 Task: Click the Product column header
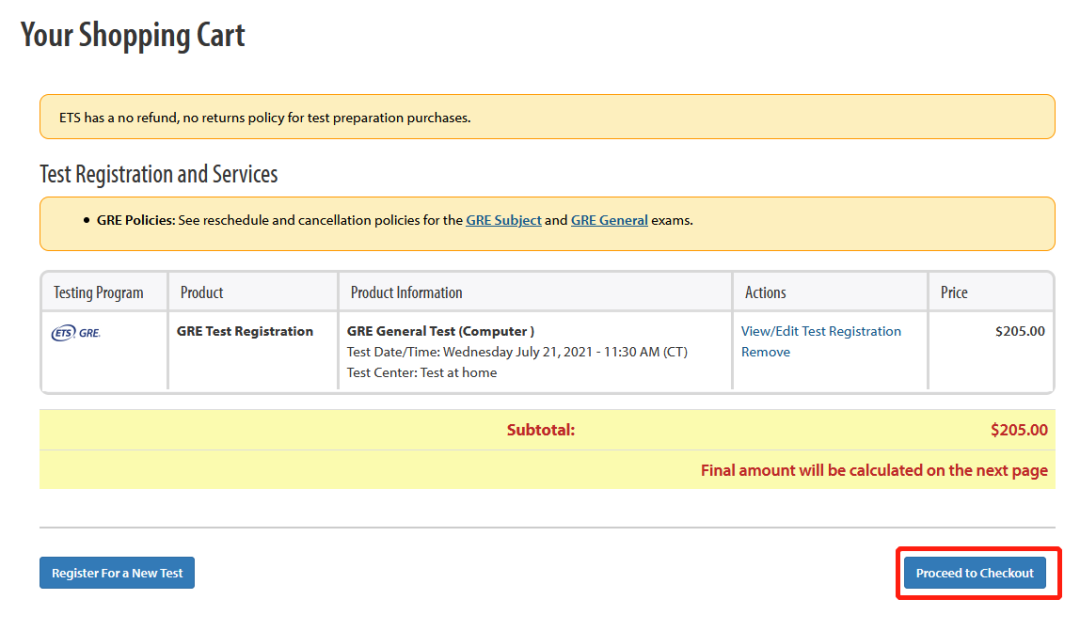point(202,293)
